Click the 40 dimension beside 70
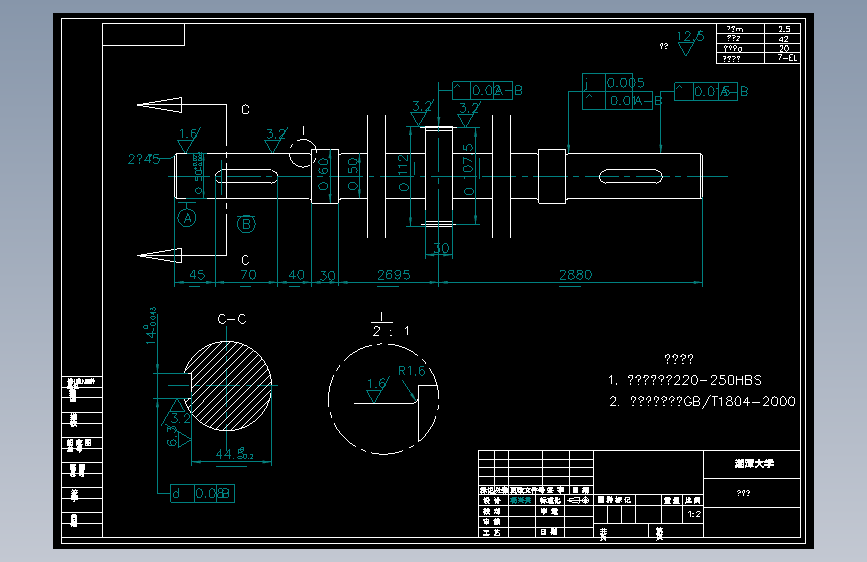The height and width of the screenshot is (562, 867). point(296,275)
